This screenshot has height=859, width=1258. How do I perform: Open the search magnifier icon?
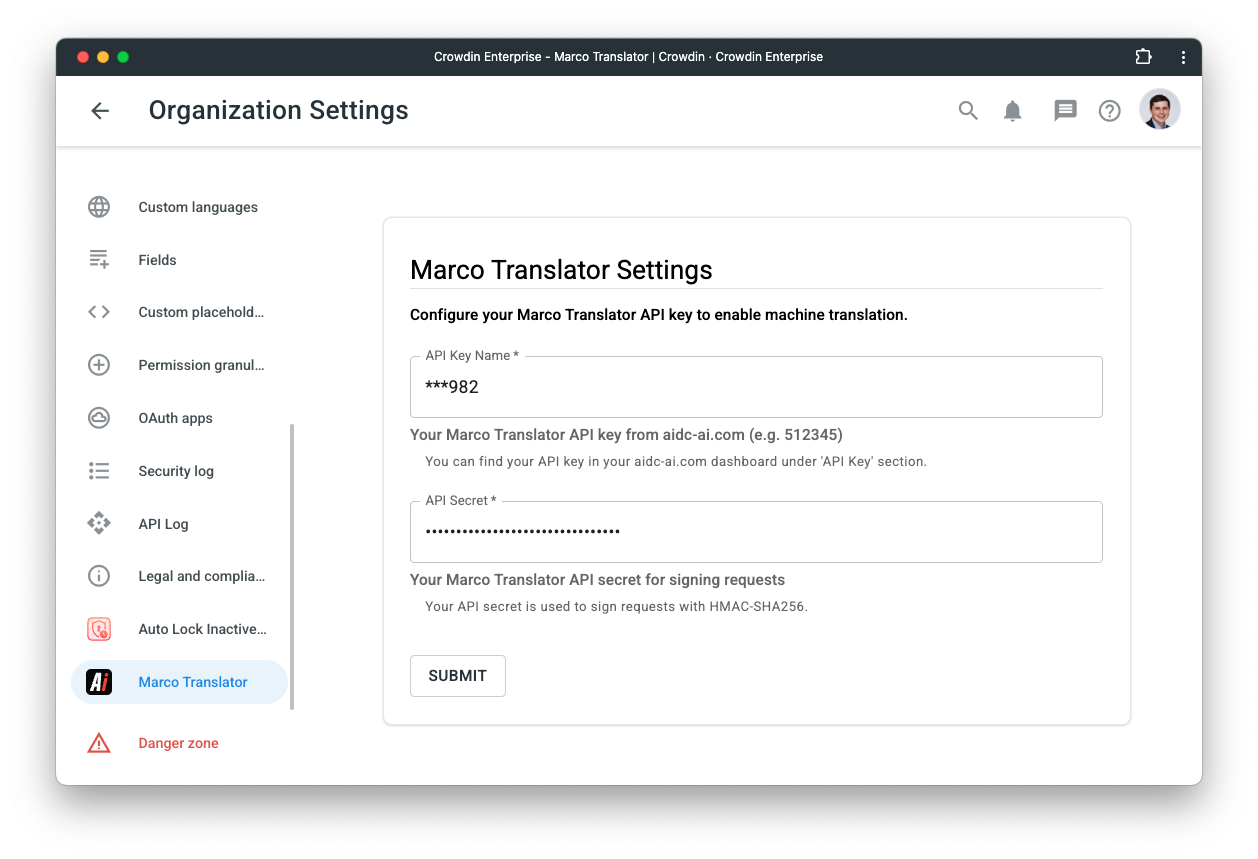(968, 111)
